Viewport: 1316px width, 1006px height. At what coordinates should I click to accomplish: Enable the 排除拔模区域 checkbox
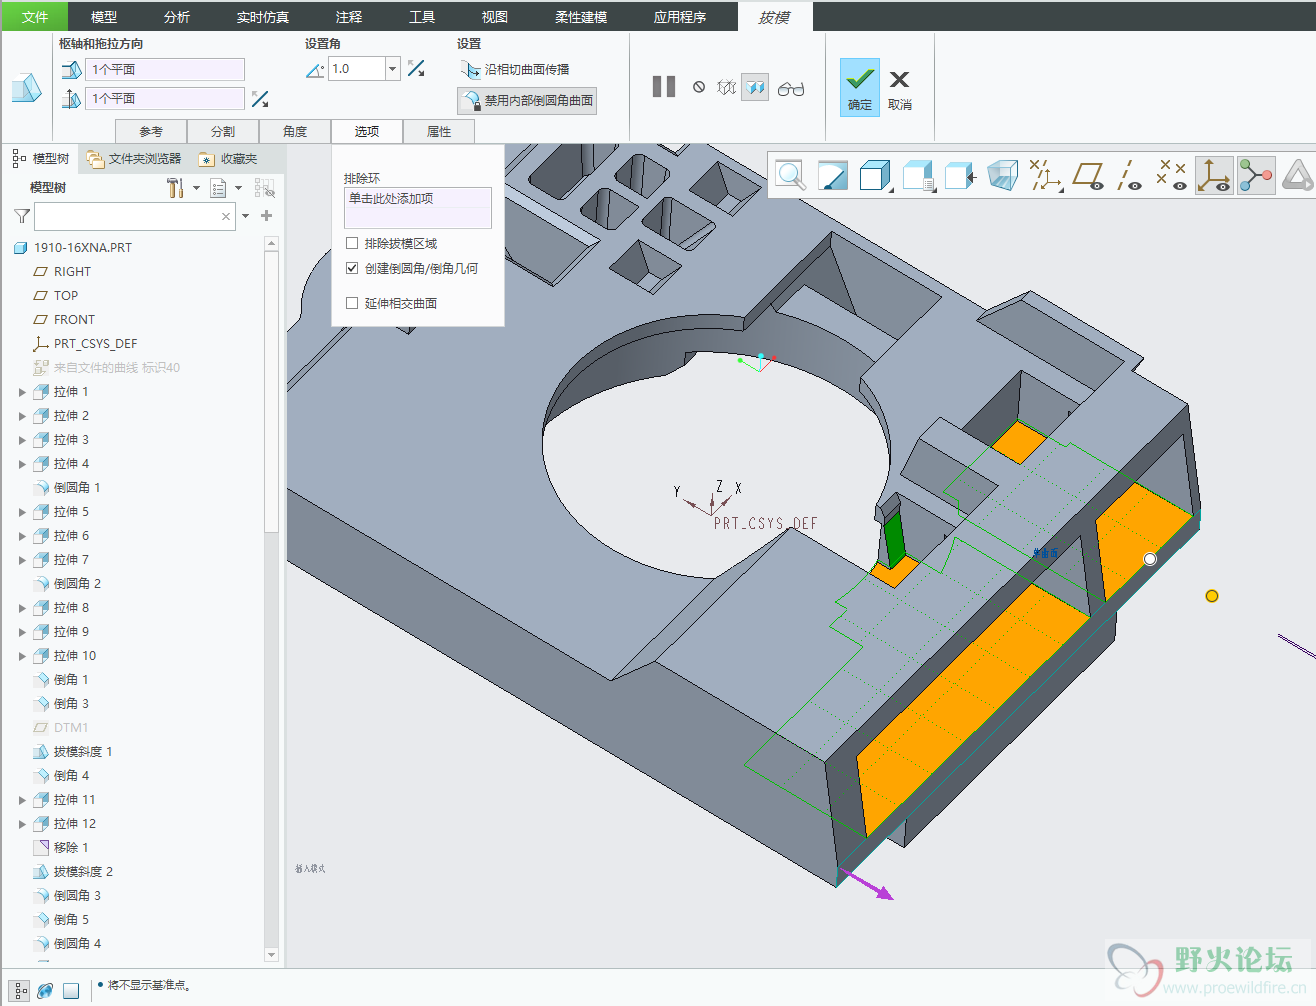point(352,243)
